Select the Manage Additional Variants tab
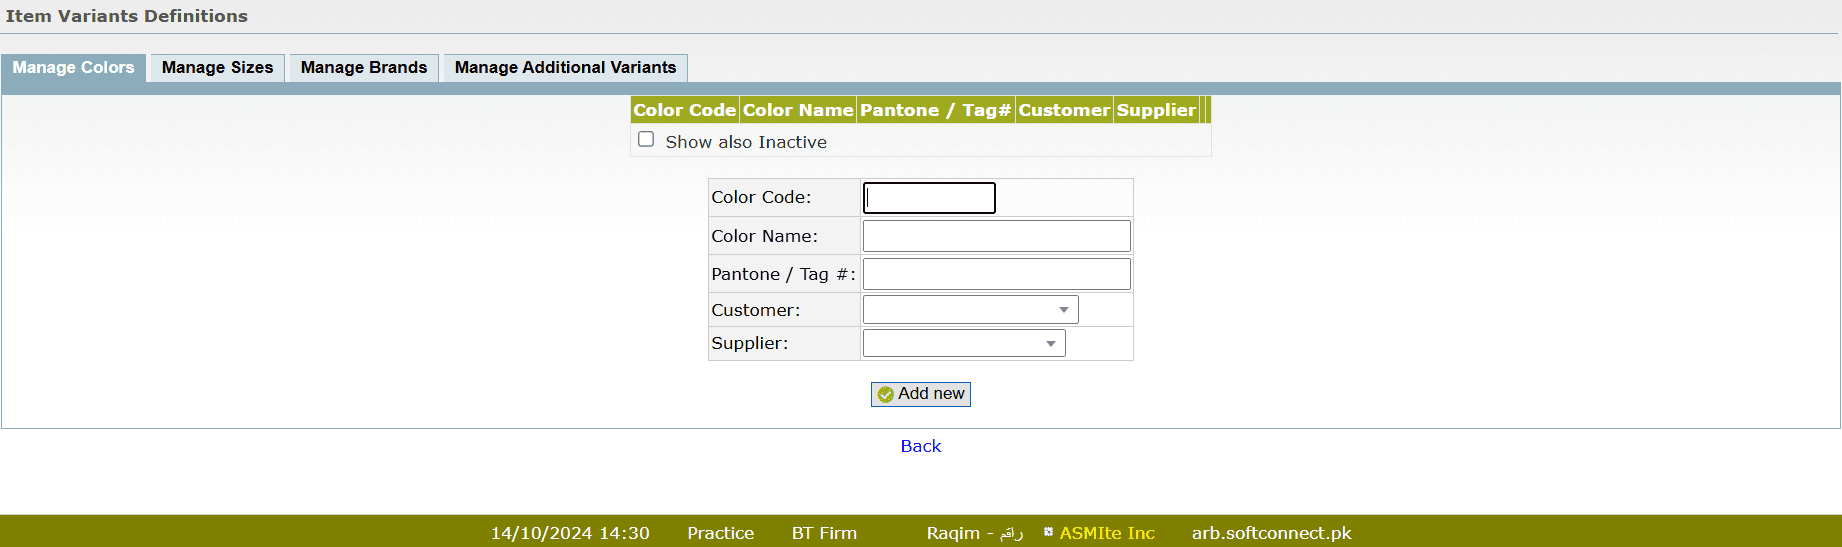The image size is (1842, 547). 565,68
